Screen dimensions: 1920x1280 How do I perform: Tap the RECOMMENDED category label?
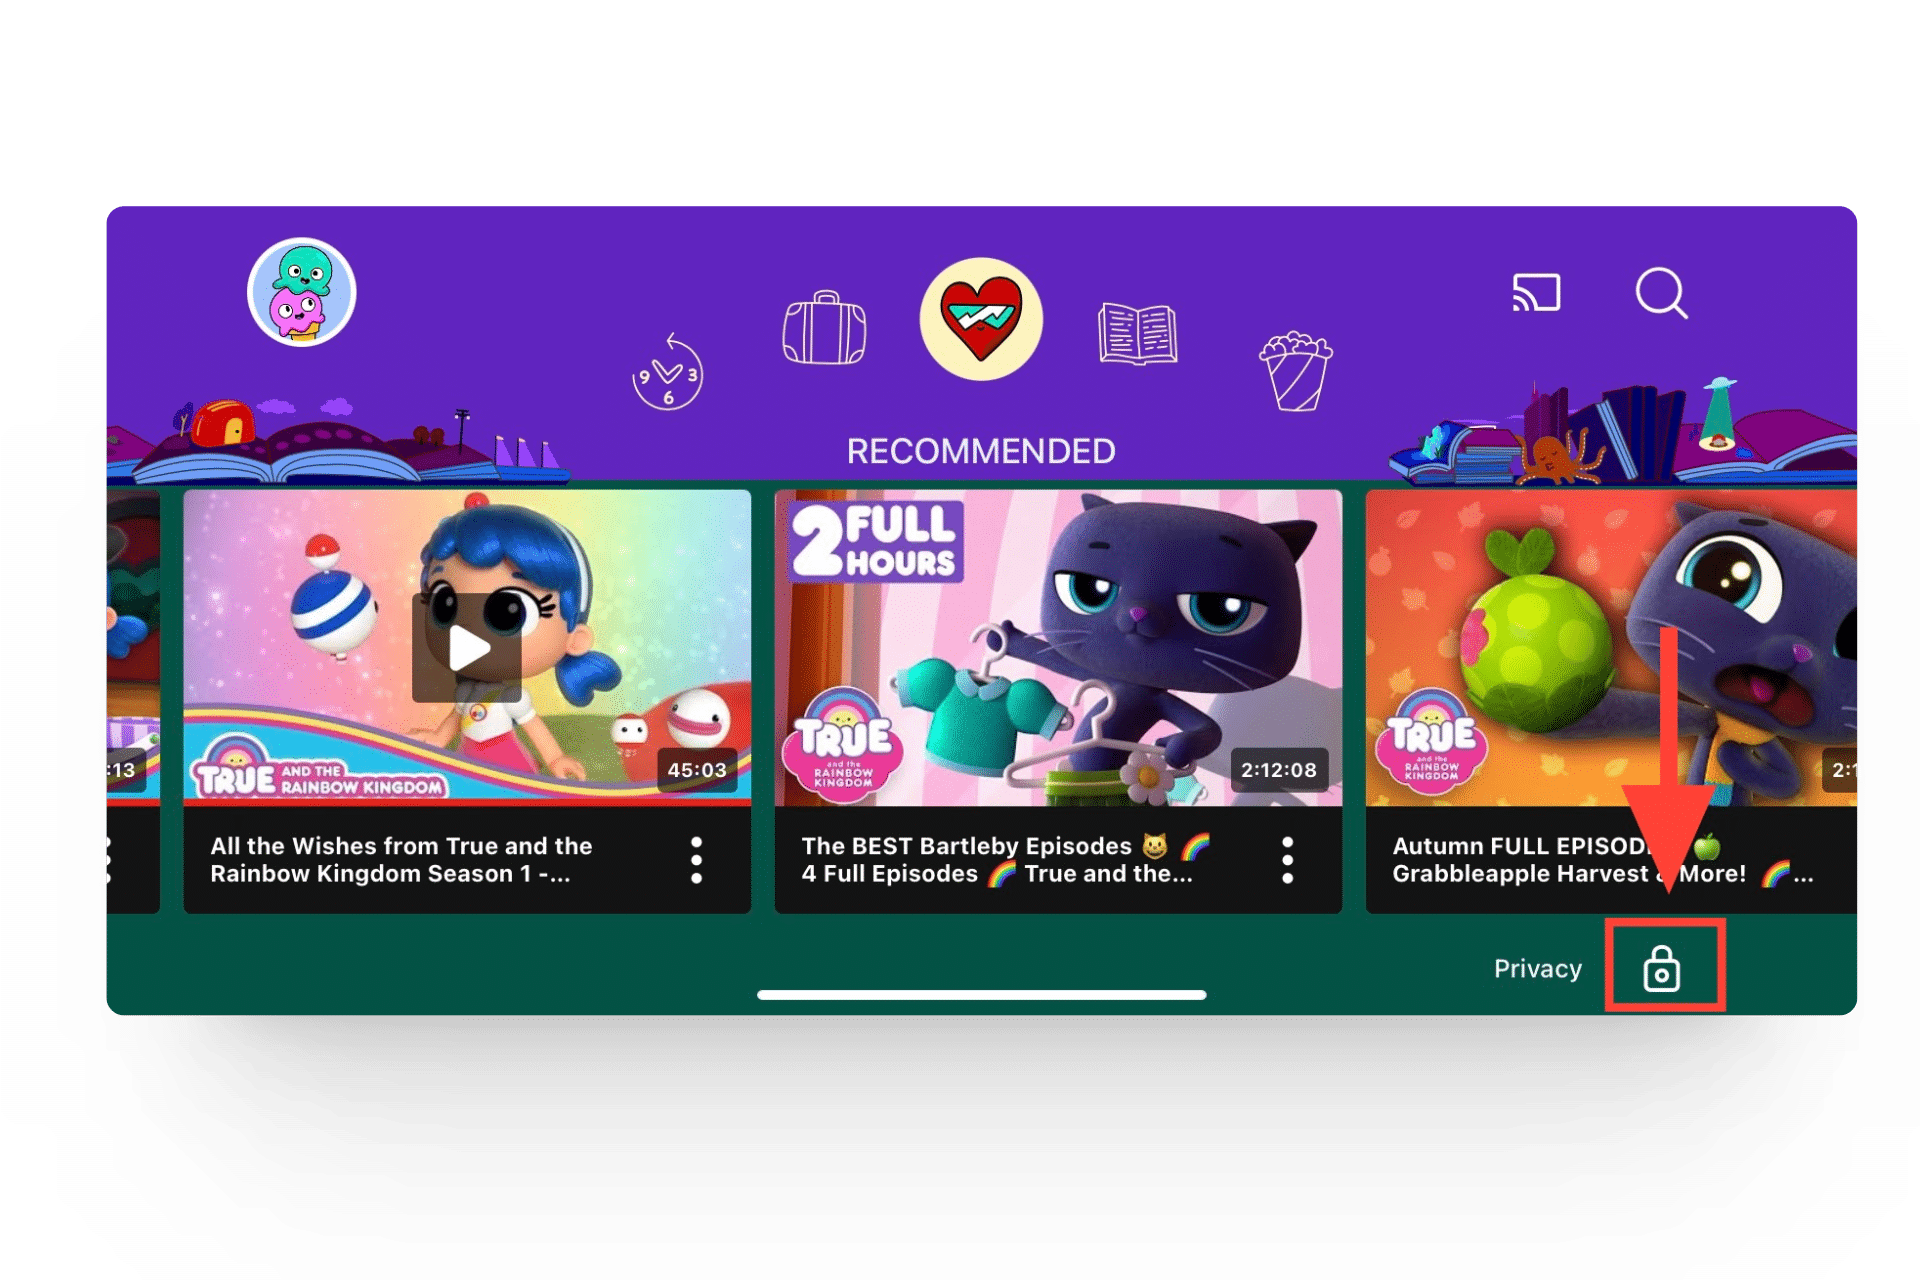(981, 451)
